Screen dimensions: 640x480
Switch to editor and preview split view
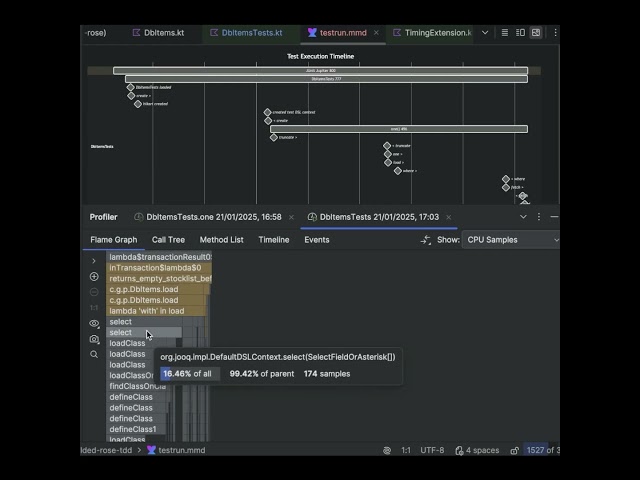pyautogui.click(x=520, y=33)
